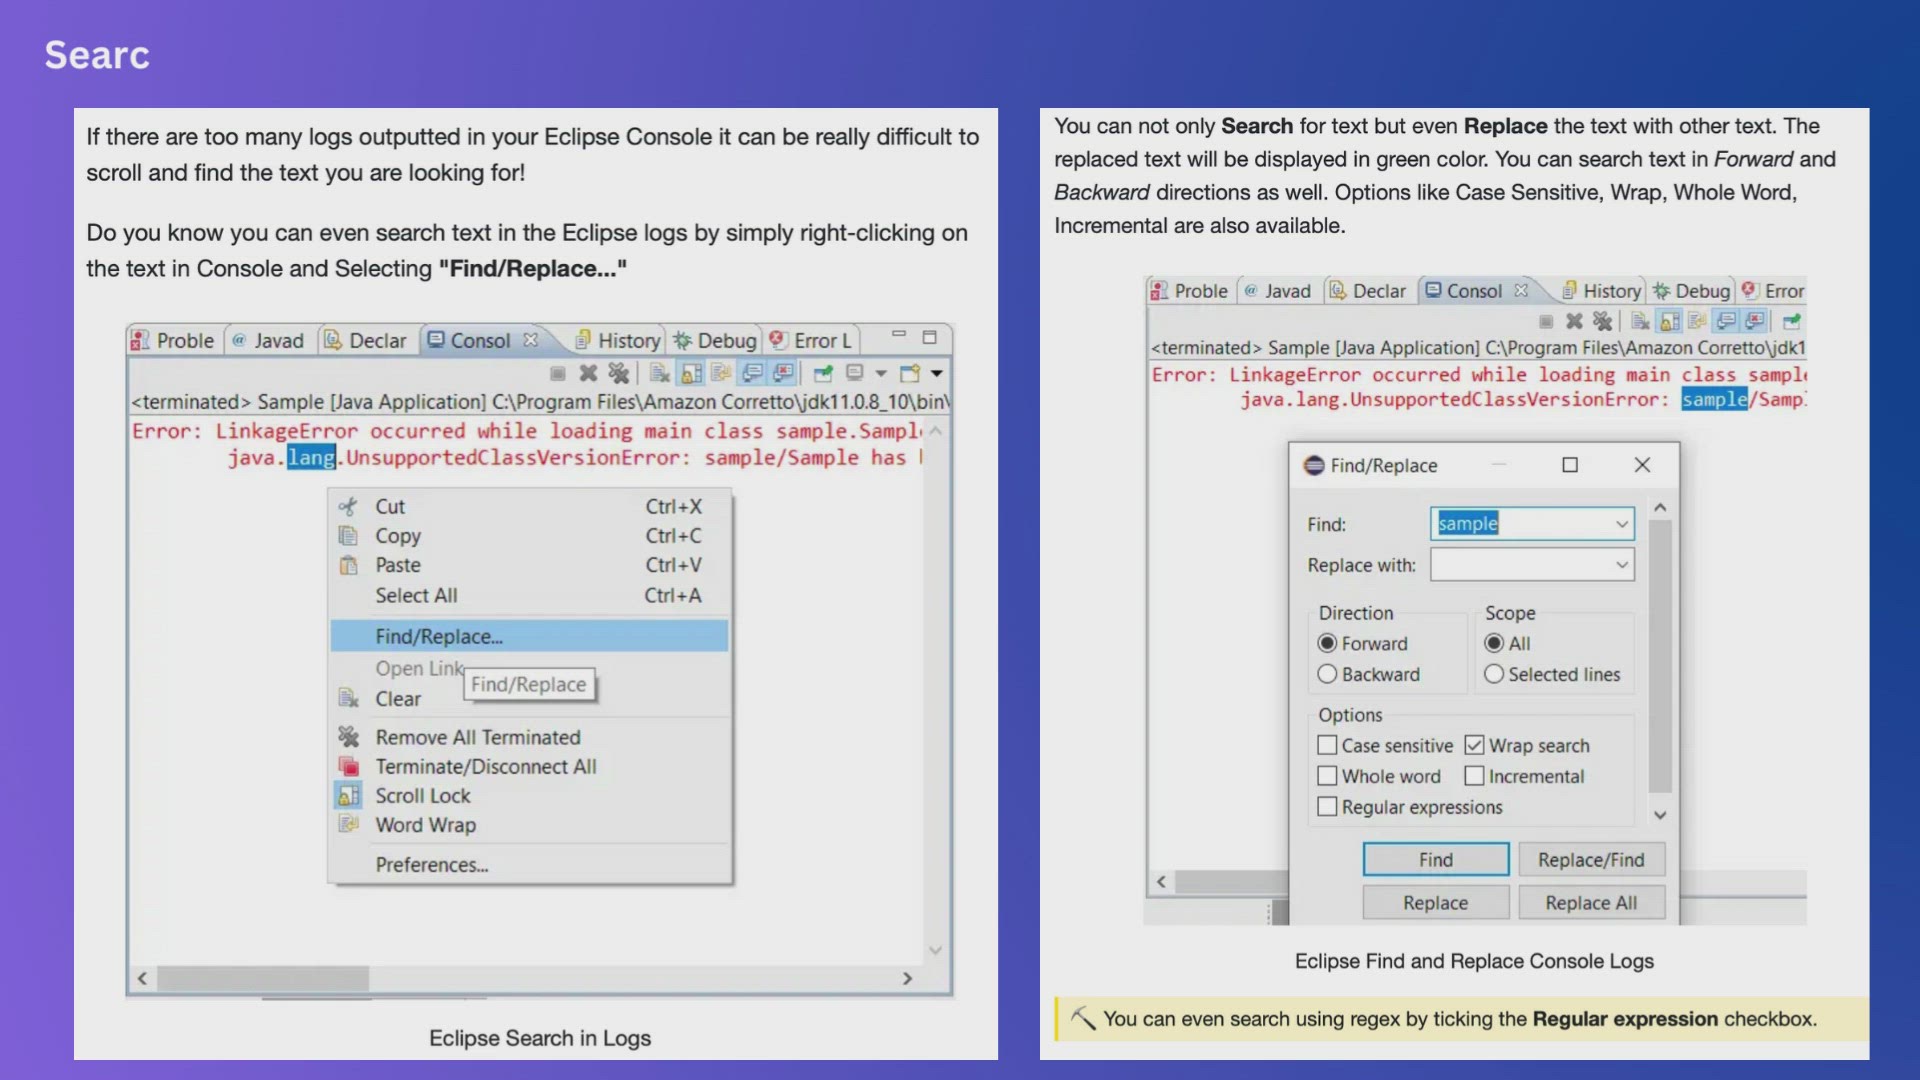Click Pin Console icon in left toolbar
This screenshot has height=1080, width=1920.
click(823, 373)
